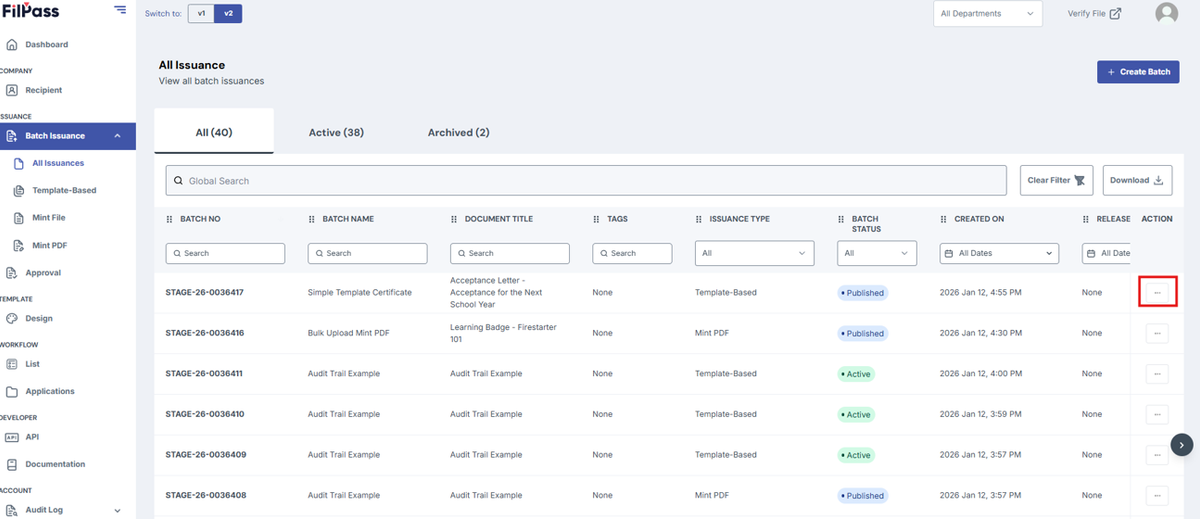The height and width of the screenshot is (519, 1200).
Task: Open Issuance Type filter dropdown
Action: [x=755, y=253]
